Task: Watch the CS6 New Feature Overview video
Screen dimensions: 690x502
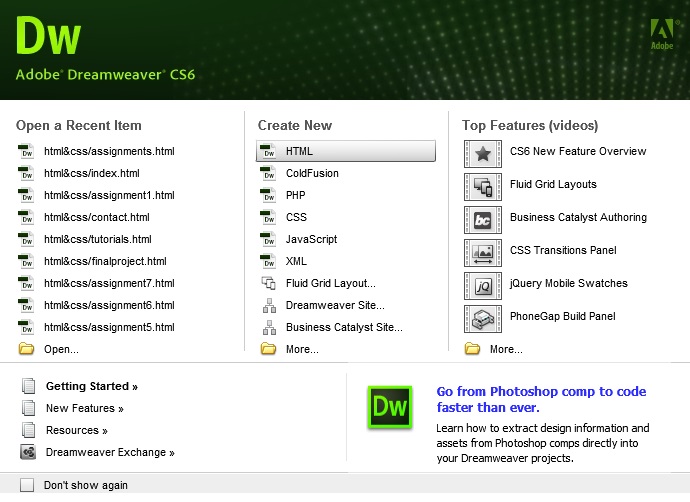Action: pyautogui.click(x=578, y=151)
